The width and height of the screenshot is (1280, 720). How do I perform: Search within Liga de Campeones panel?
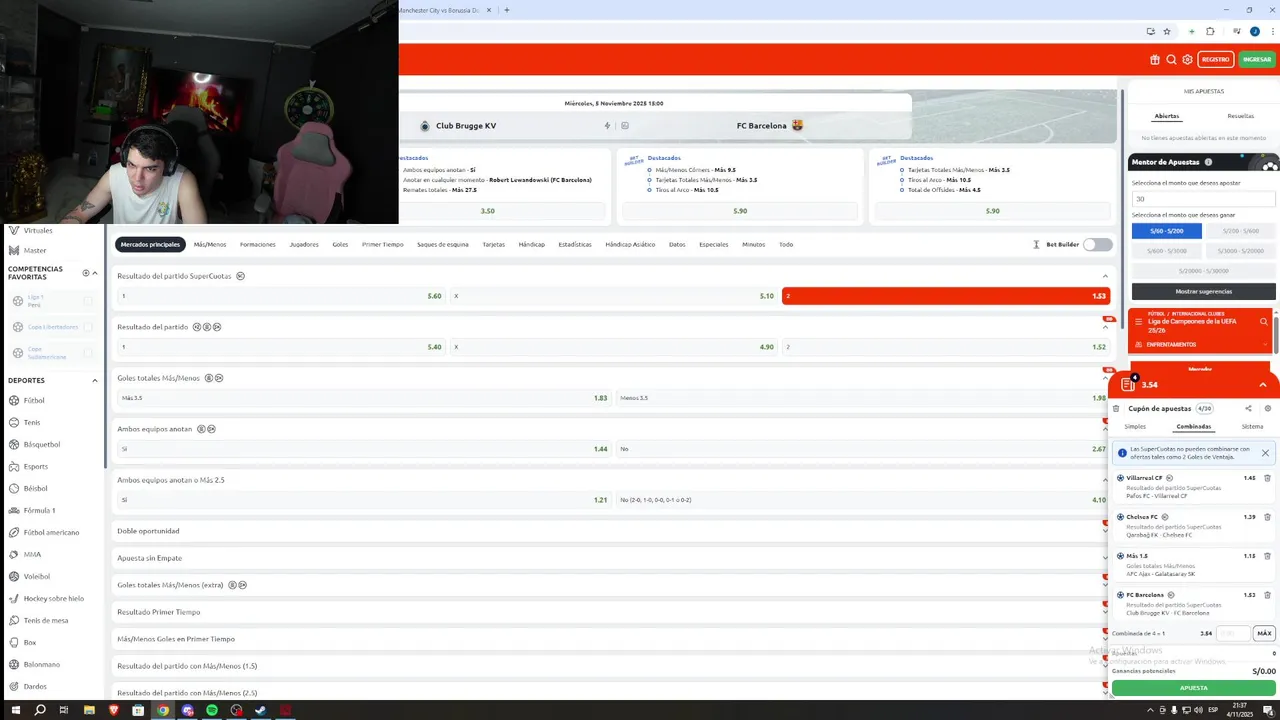click(1264, 322)
